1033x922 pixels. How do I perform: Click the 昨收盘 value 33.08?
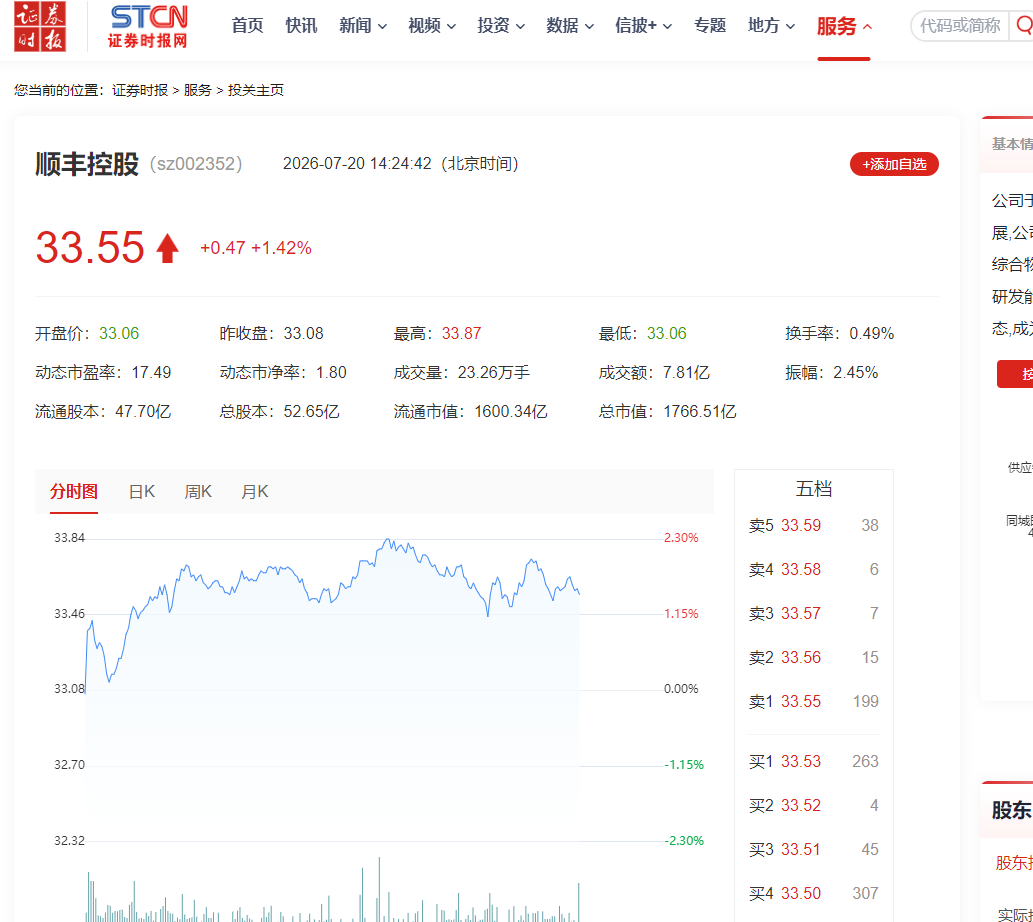pyautogui.click(x=303, y=334)
